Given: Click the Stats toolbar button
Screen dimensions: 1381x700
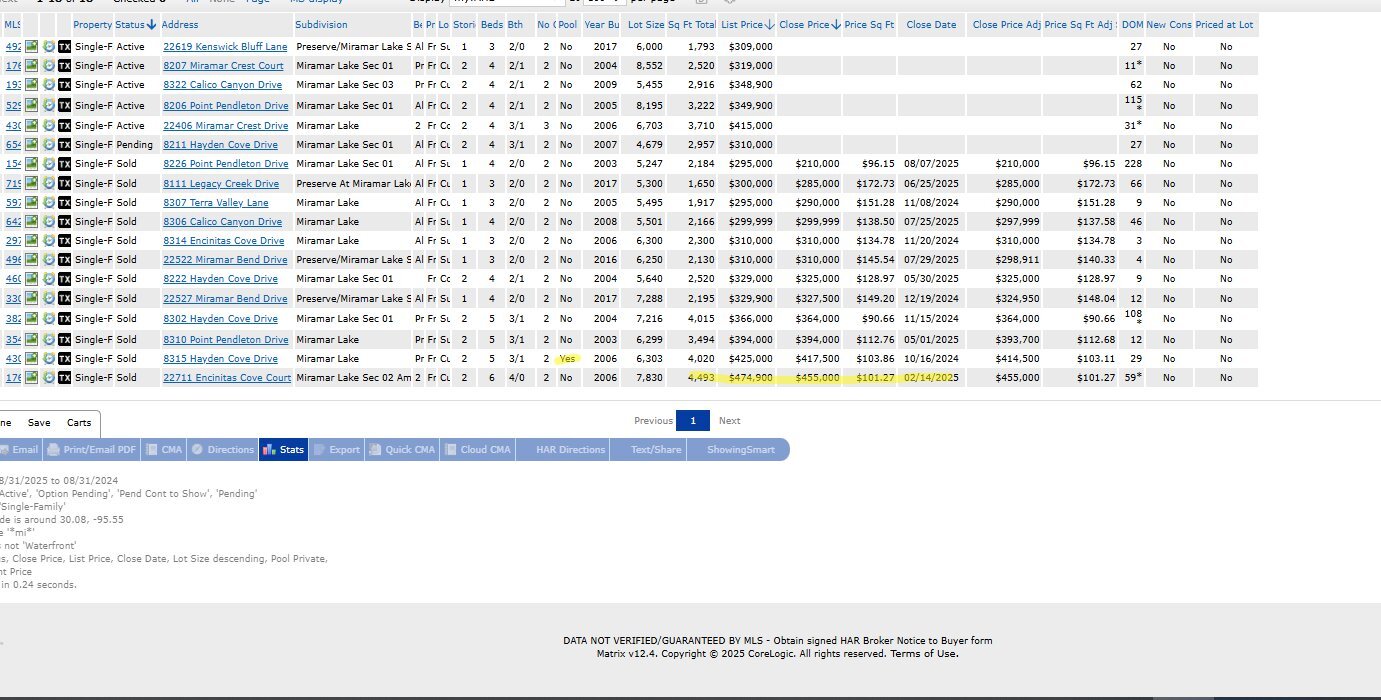Looking at the screenshot, I should point(283,450).
